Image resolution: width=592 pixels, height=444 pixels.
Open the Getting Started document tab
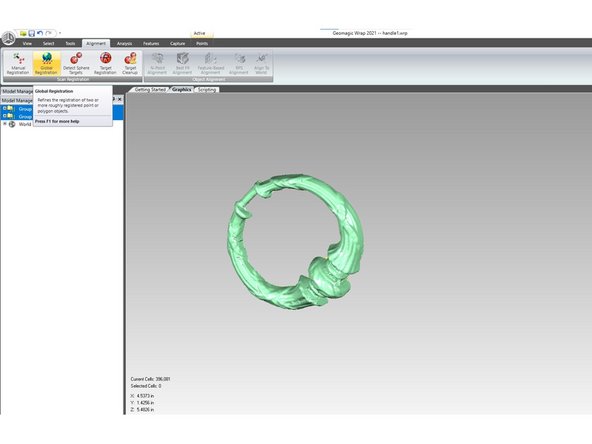(x=150, y=90)
